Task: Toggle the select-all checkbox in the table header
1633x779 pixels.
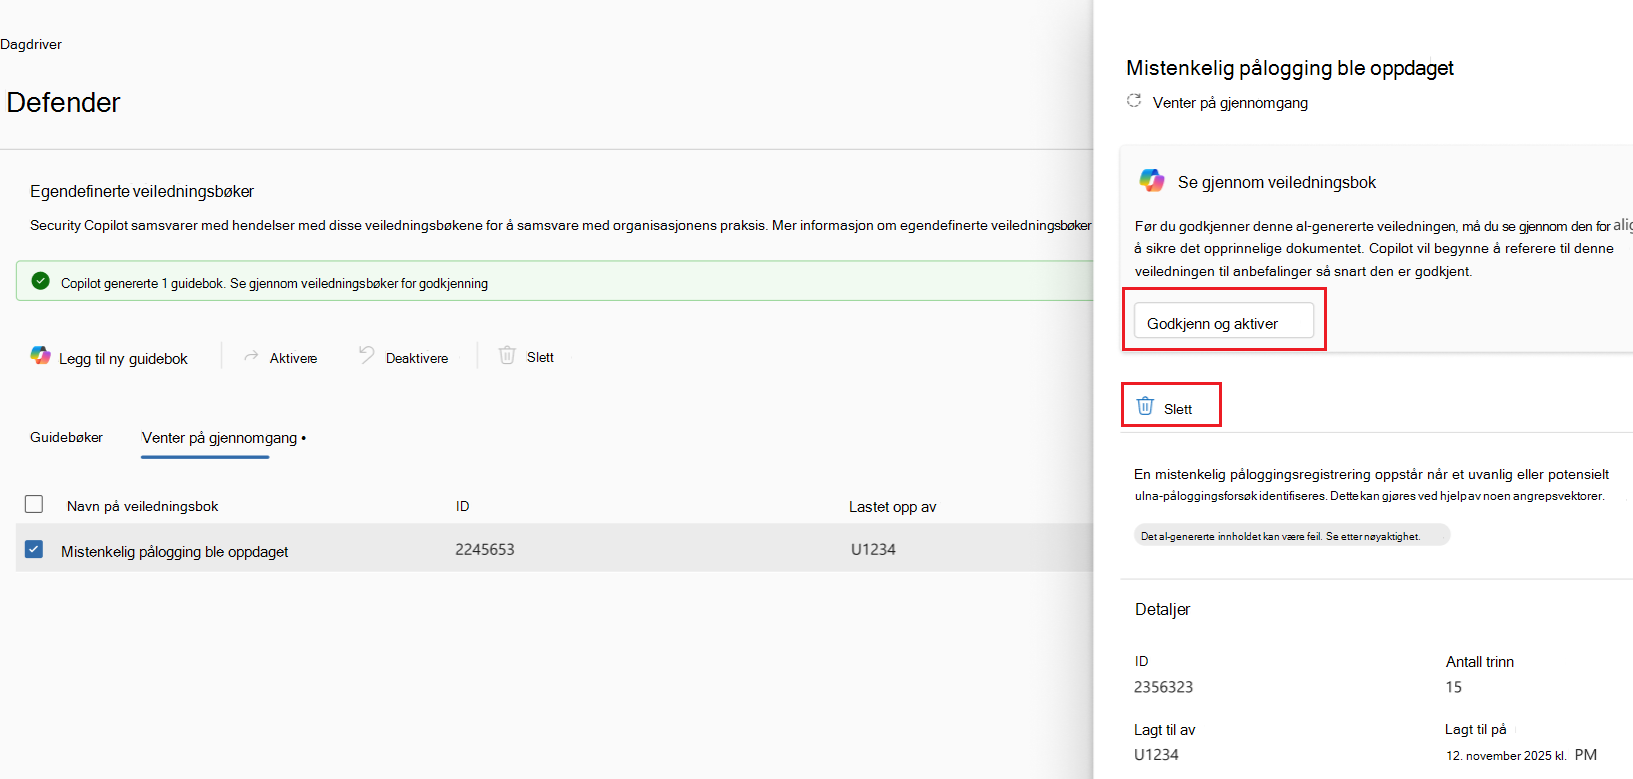Action: tap(34, 504)
